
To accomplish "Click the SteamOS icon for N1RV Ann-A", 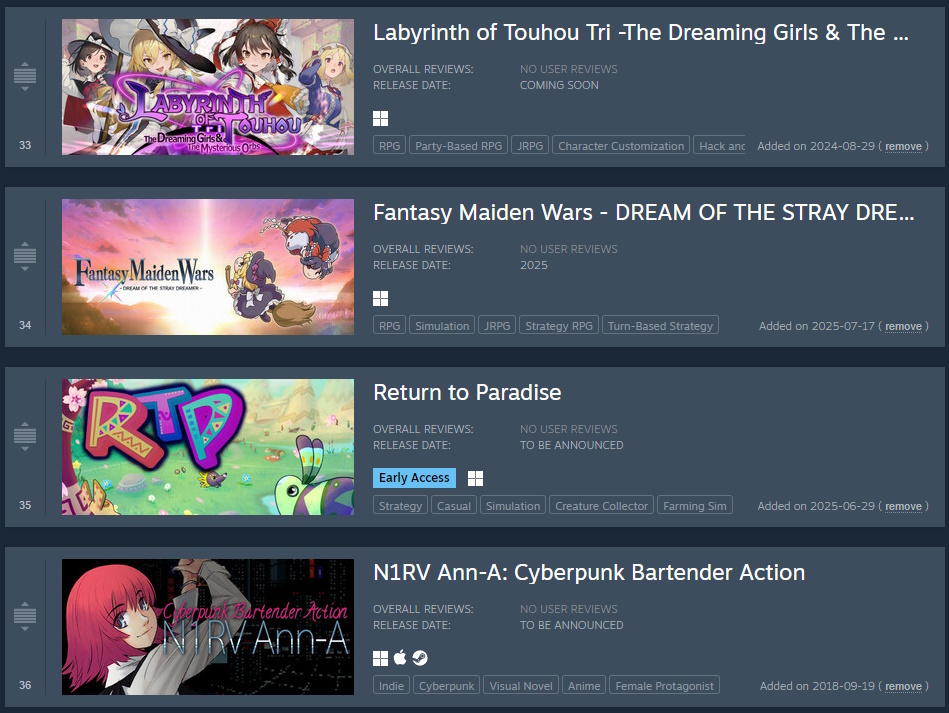I will click(x=420, y=657).
